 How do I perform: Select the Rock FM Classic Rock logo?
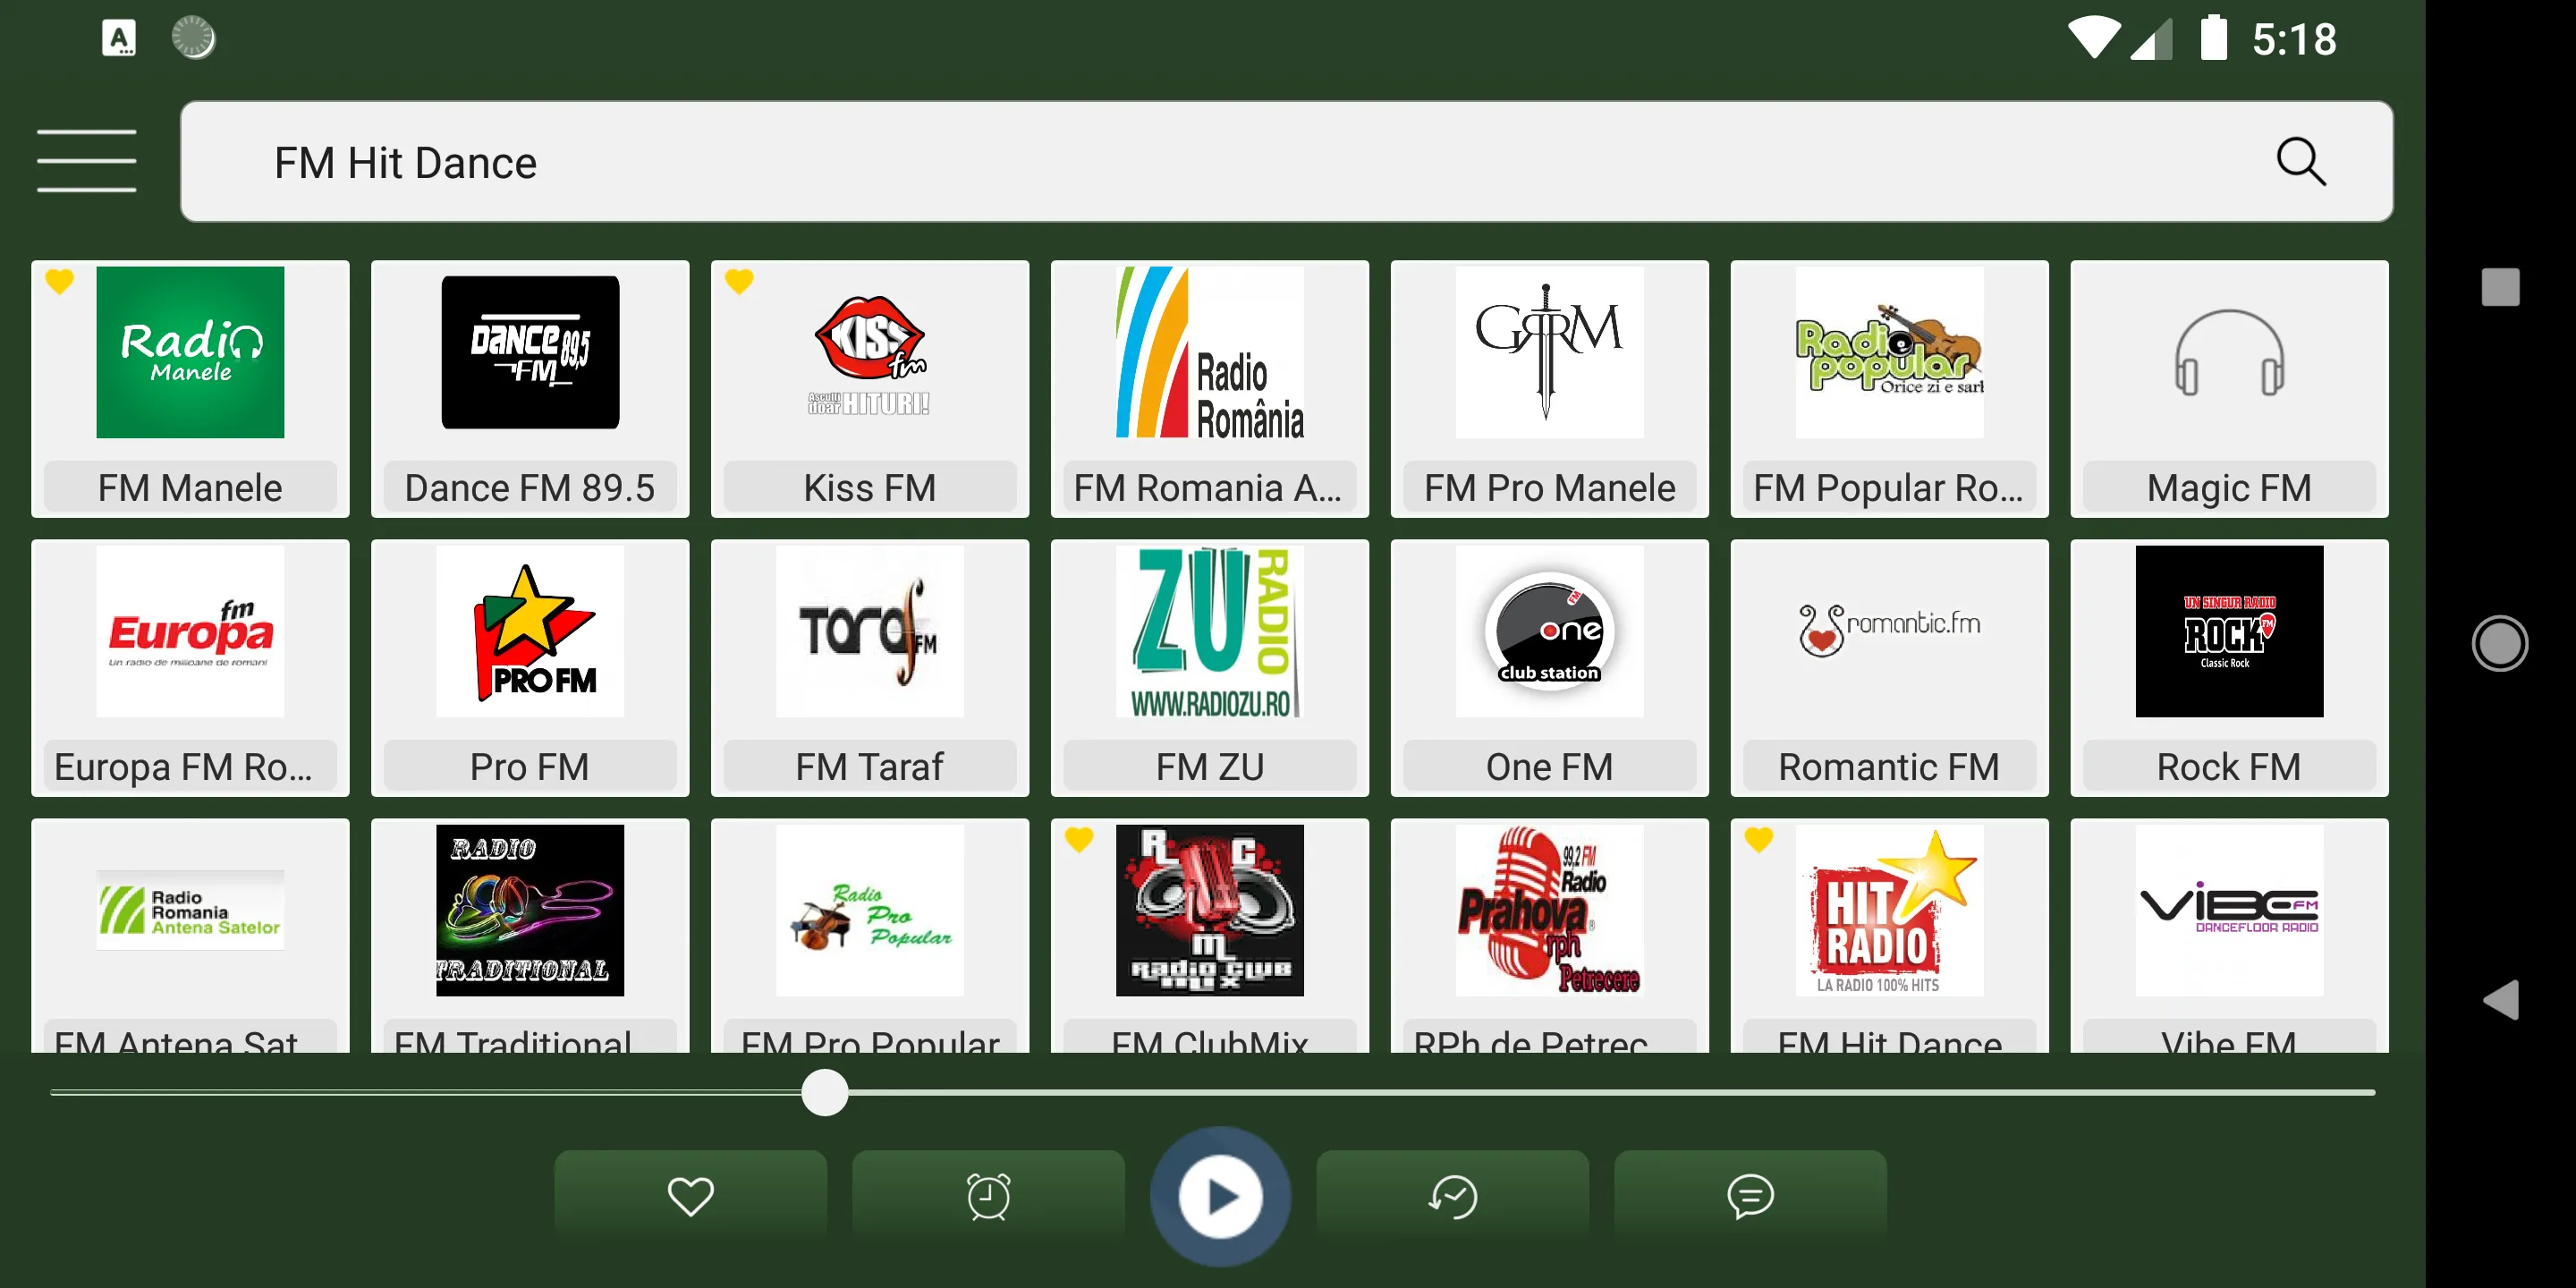2229,631
